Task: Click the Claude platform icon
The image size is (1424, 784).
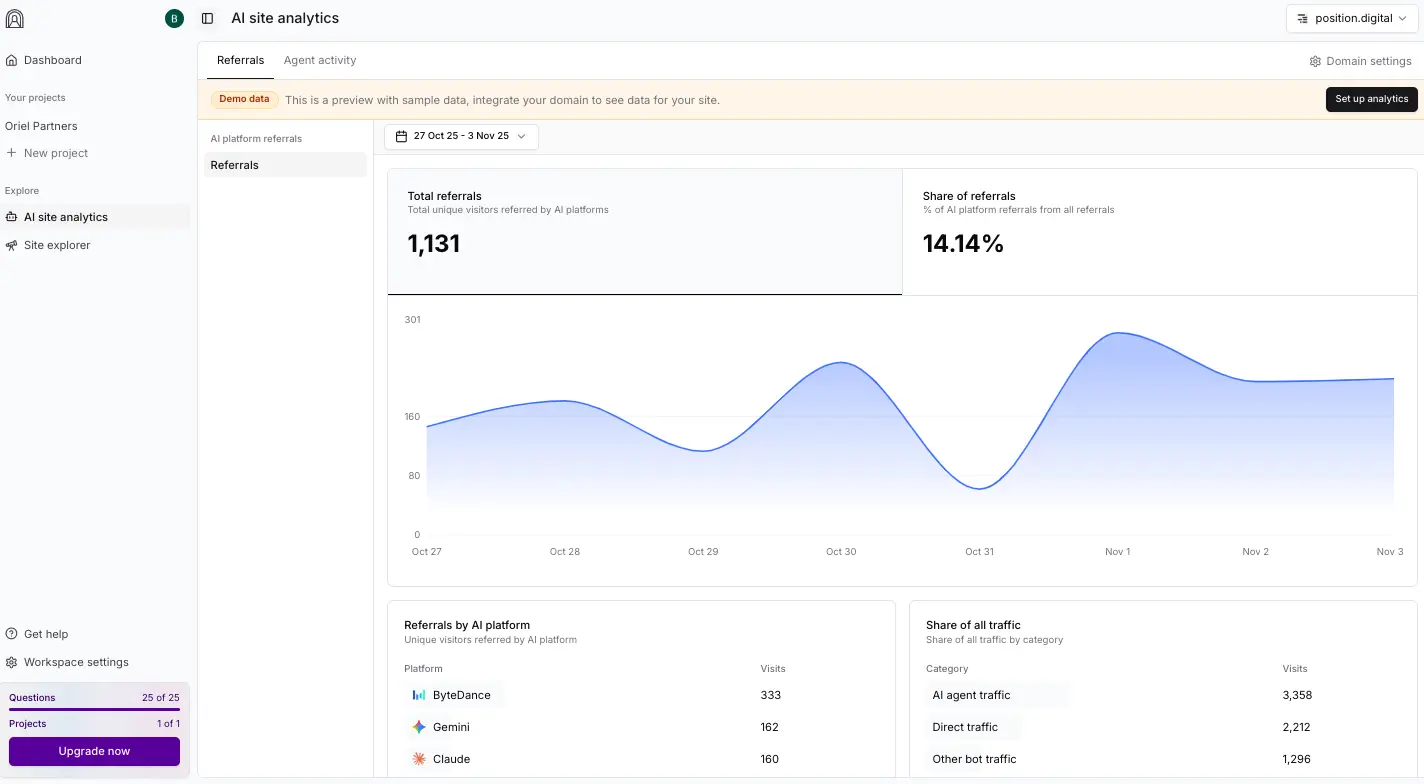Action: 419,759
